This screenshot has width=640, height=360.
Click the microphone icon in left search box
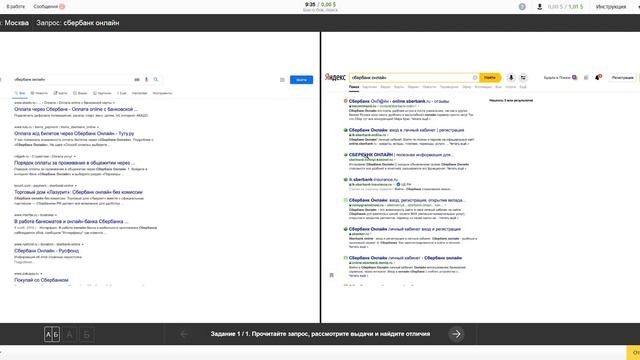click(146, 80)
